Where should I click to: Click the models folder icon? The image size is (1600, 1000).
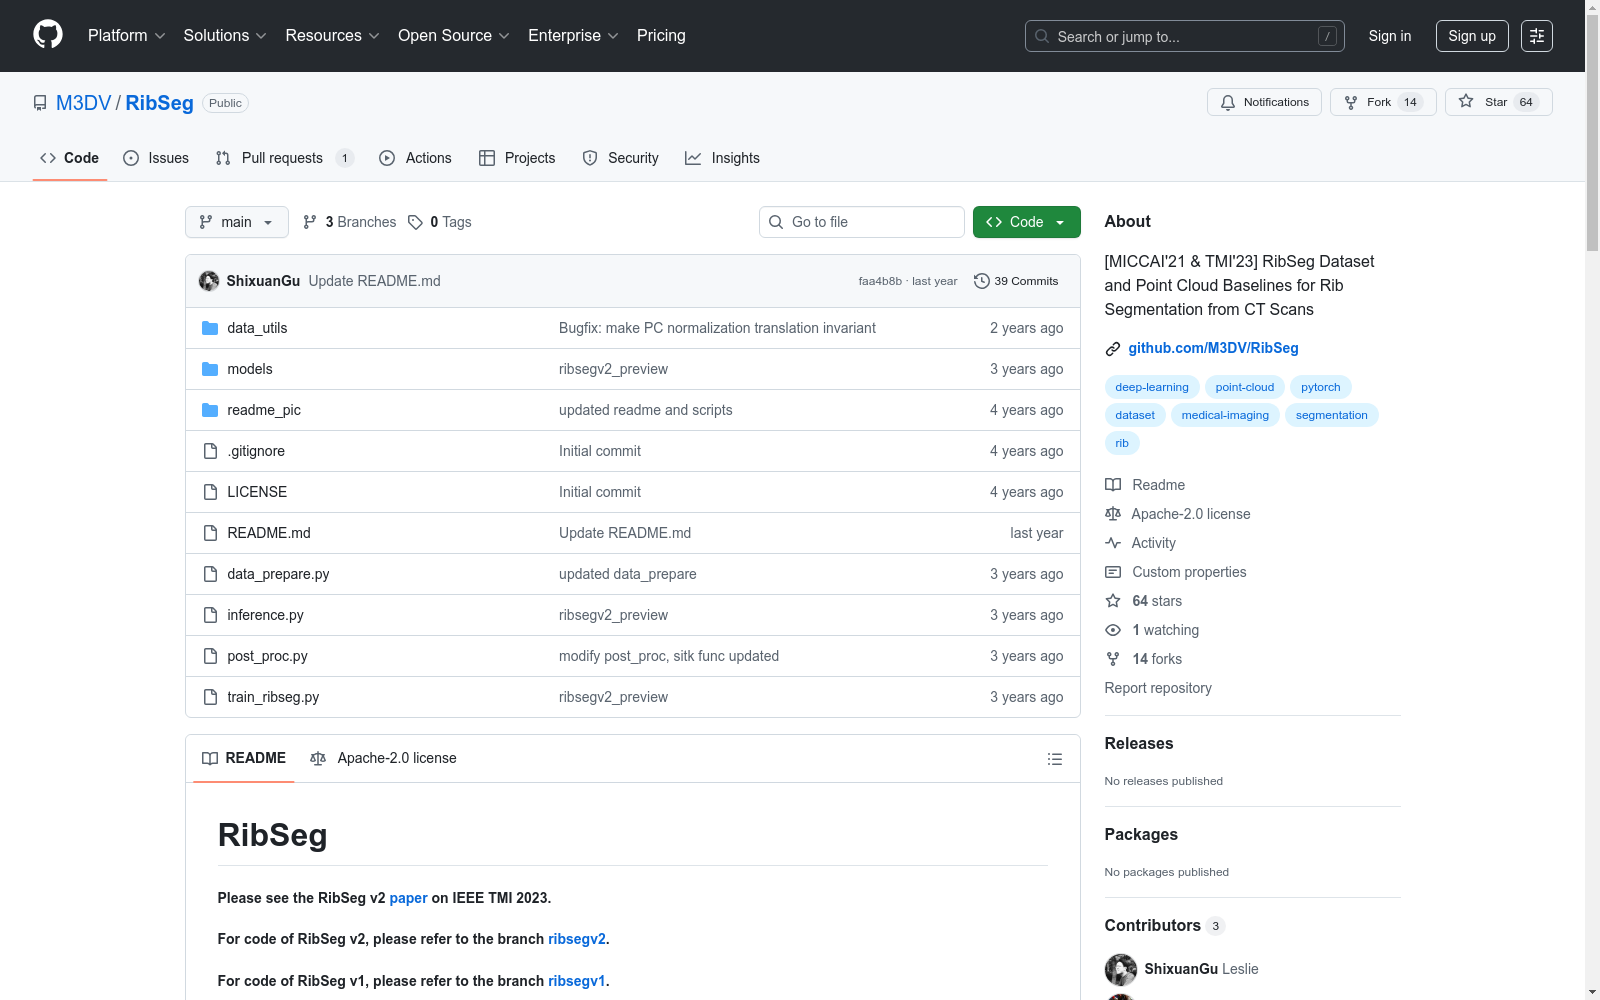(210, 369)
